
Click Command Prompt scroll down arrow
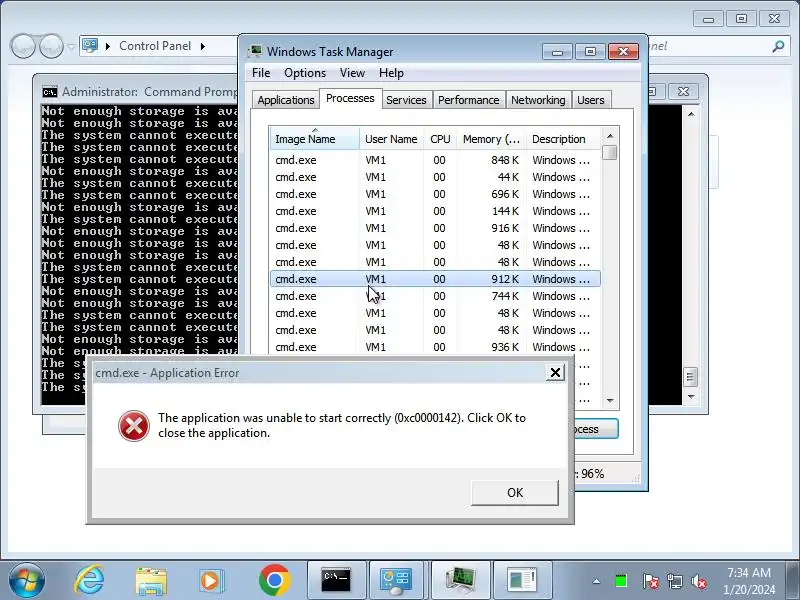691,397
